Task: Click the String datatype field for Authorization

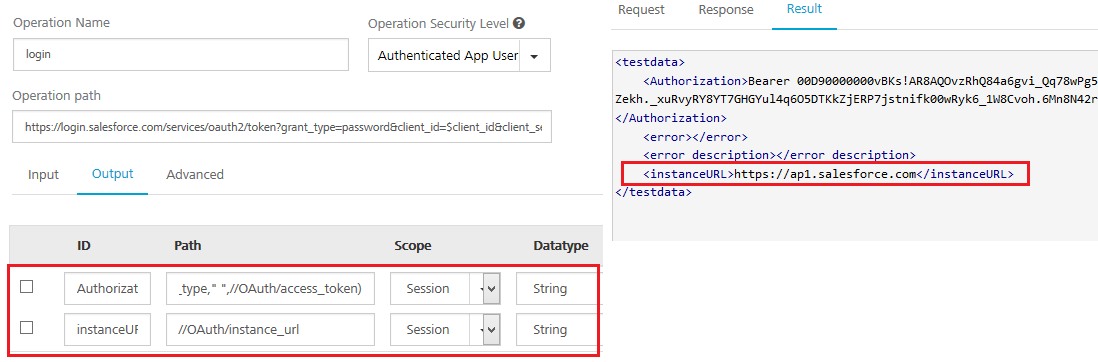Action: (x=557, y=288)
